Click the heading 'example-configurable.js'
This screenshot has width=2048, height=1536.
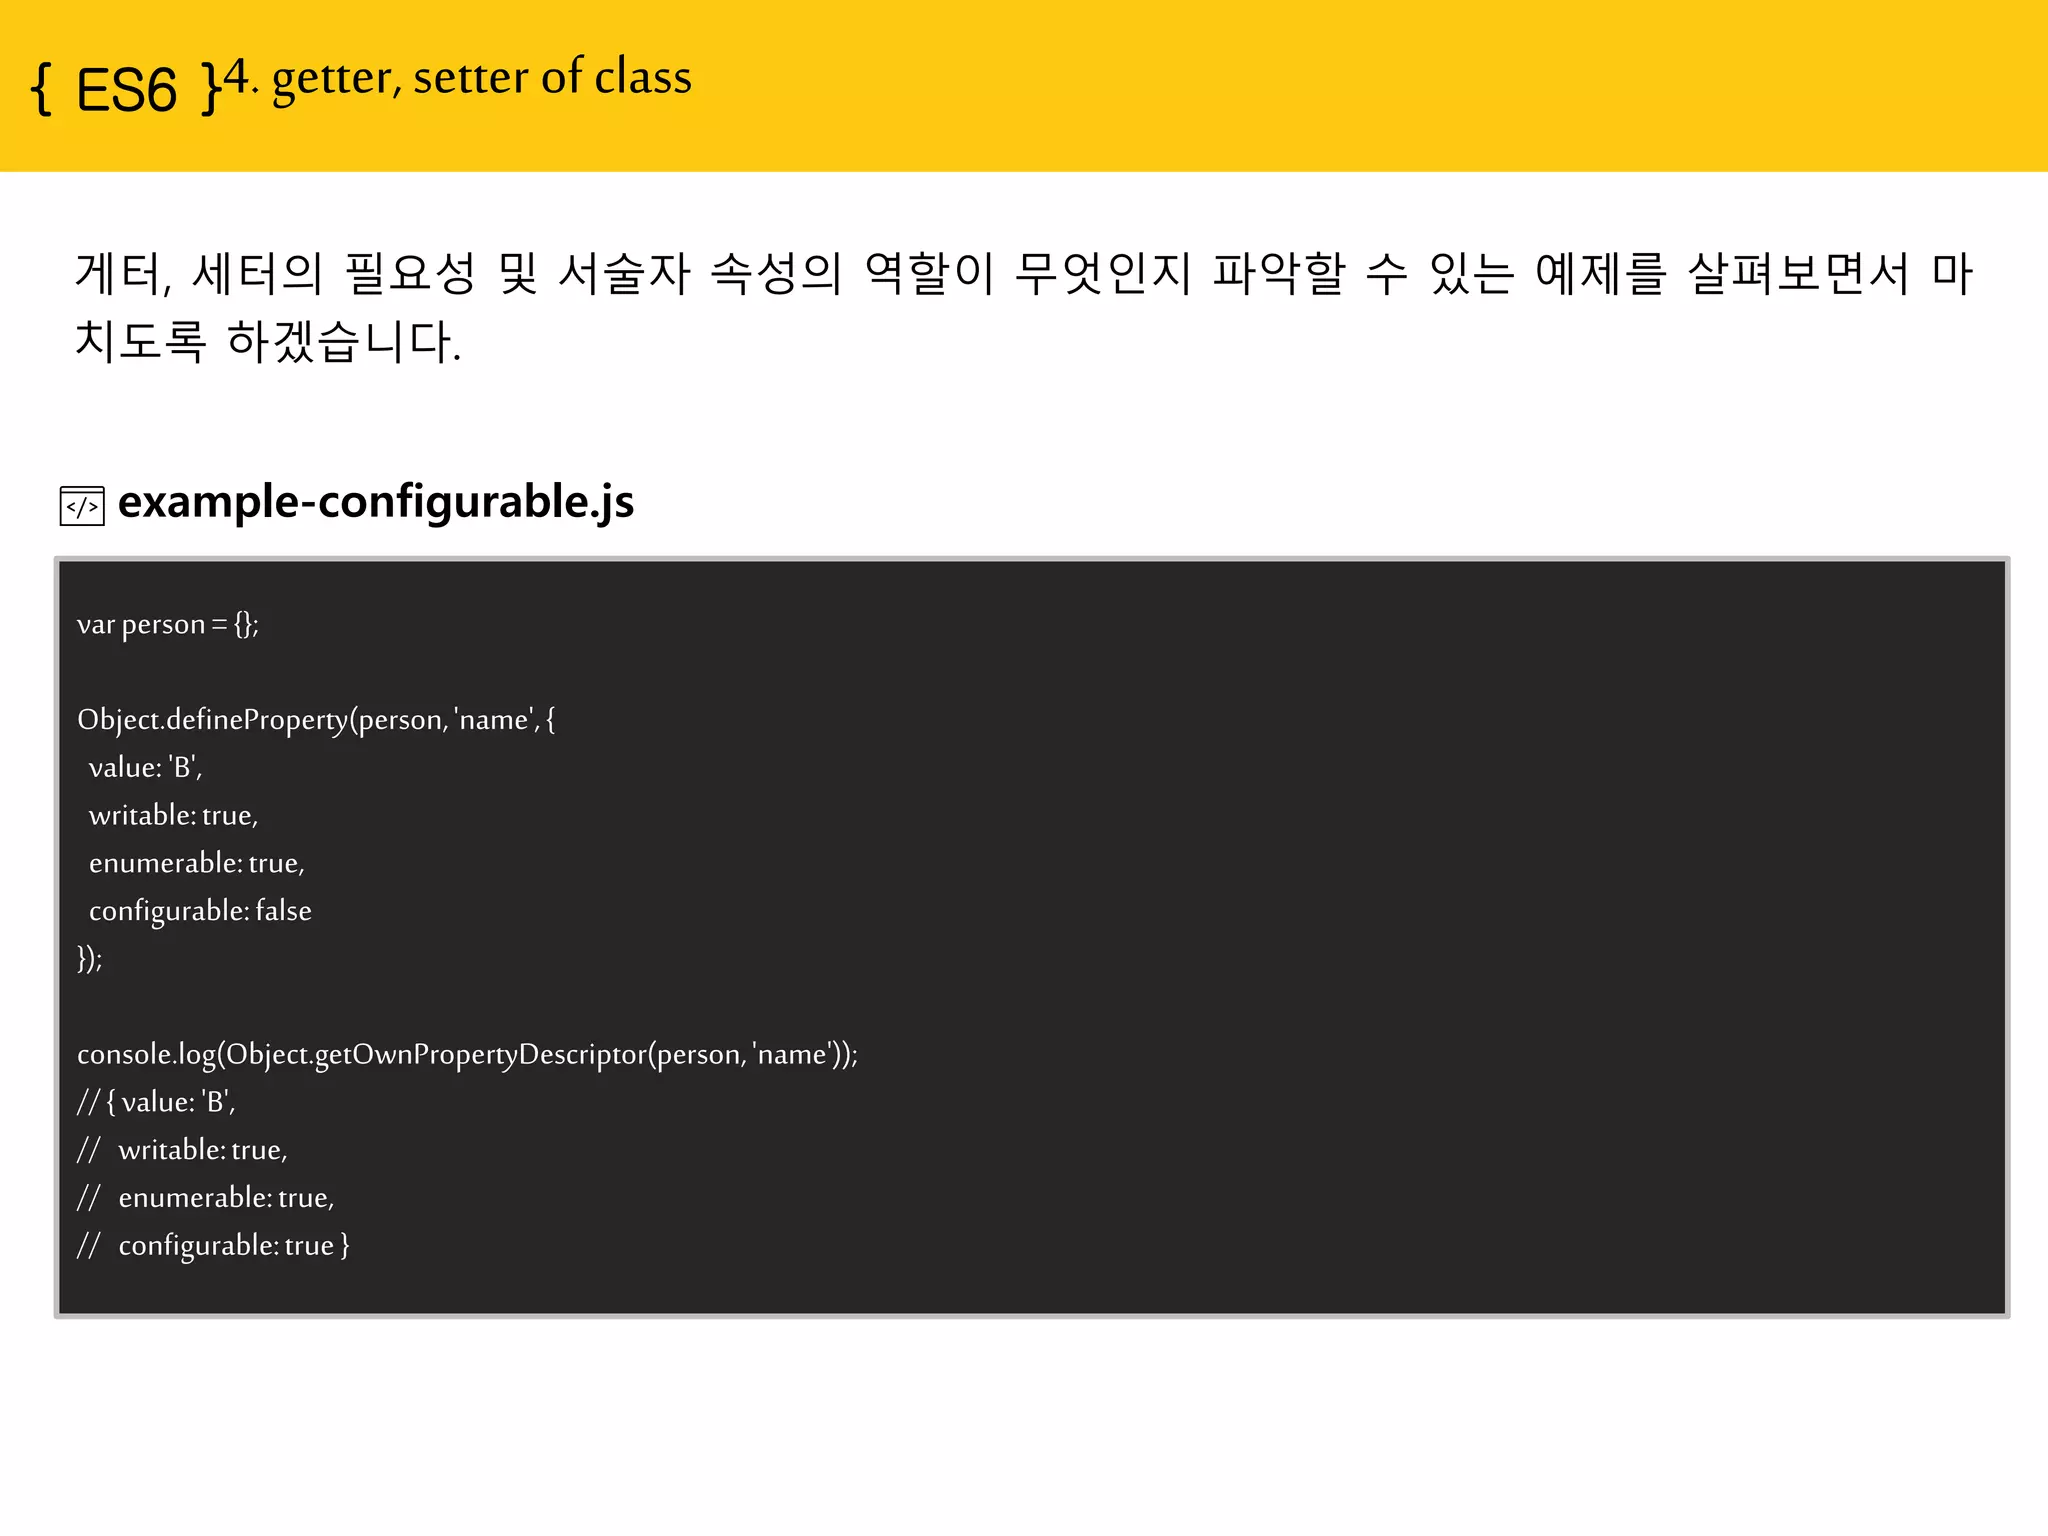(376, 502)
